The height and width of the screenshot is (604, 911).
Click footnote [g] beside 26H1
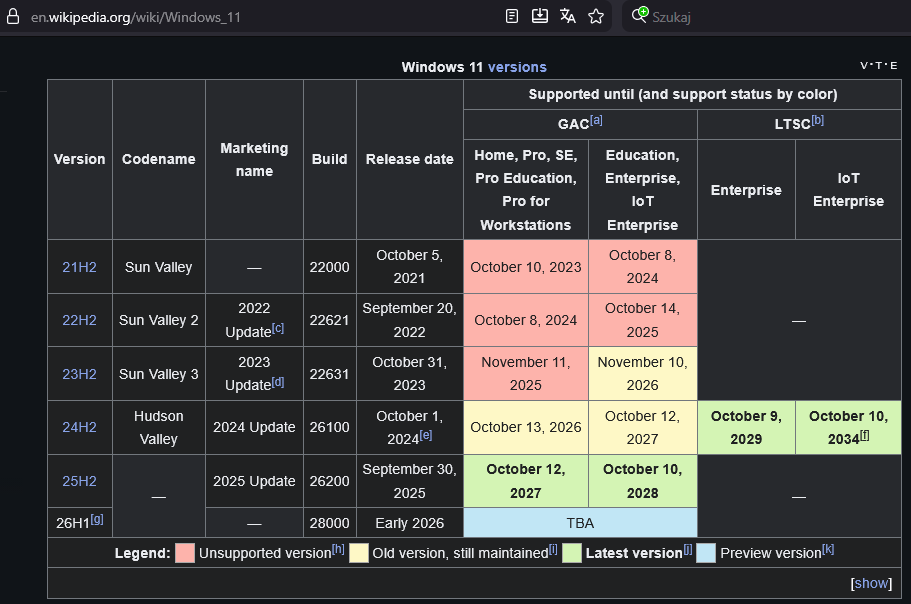tap(97, 519)
